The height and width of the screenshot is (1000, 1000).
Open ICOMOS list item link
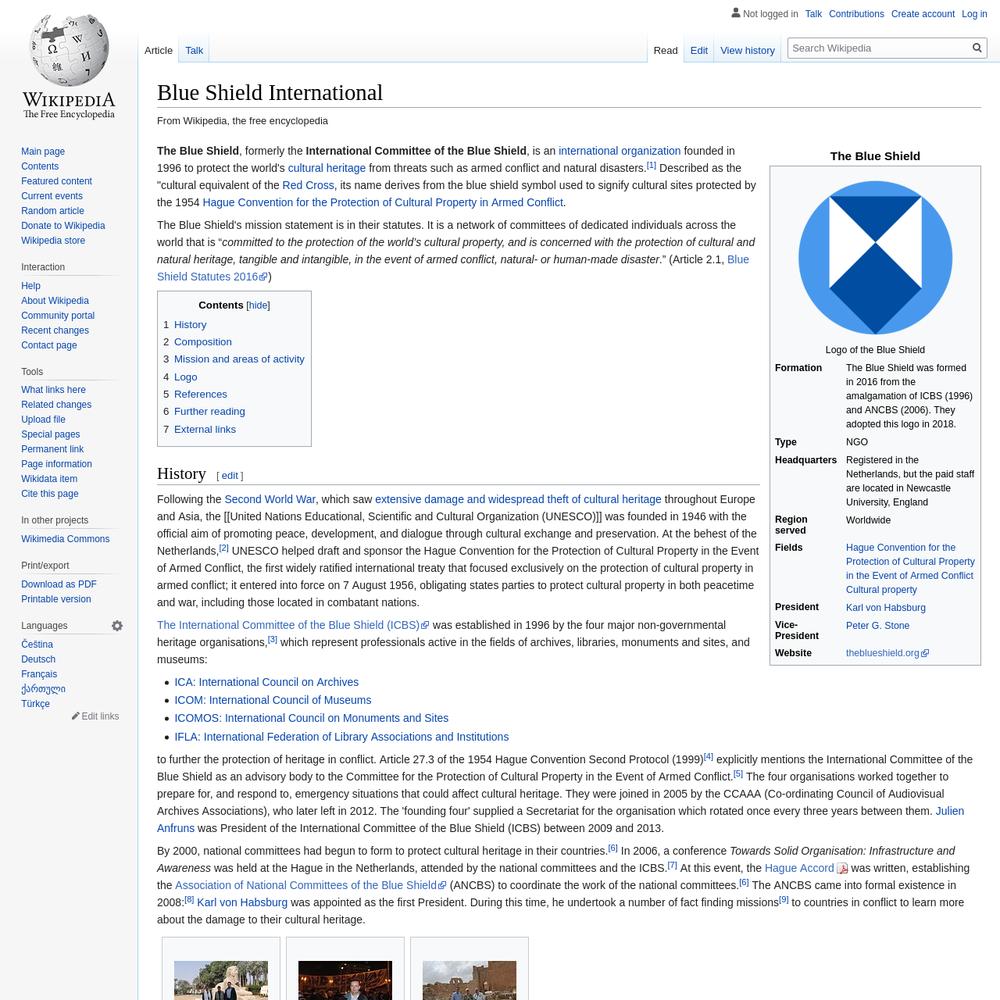tap(311, 717)
